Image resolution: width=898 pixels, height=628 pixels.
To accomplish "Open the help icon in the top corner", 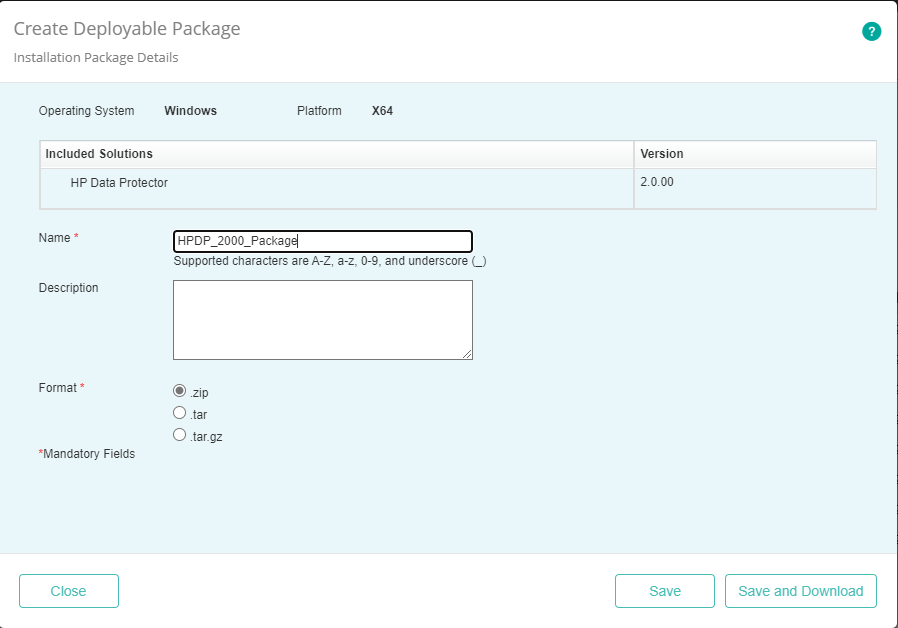I will point(871,31).
